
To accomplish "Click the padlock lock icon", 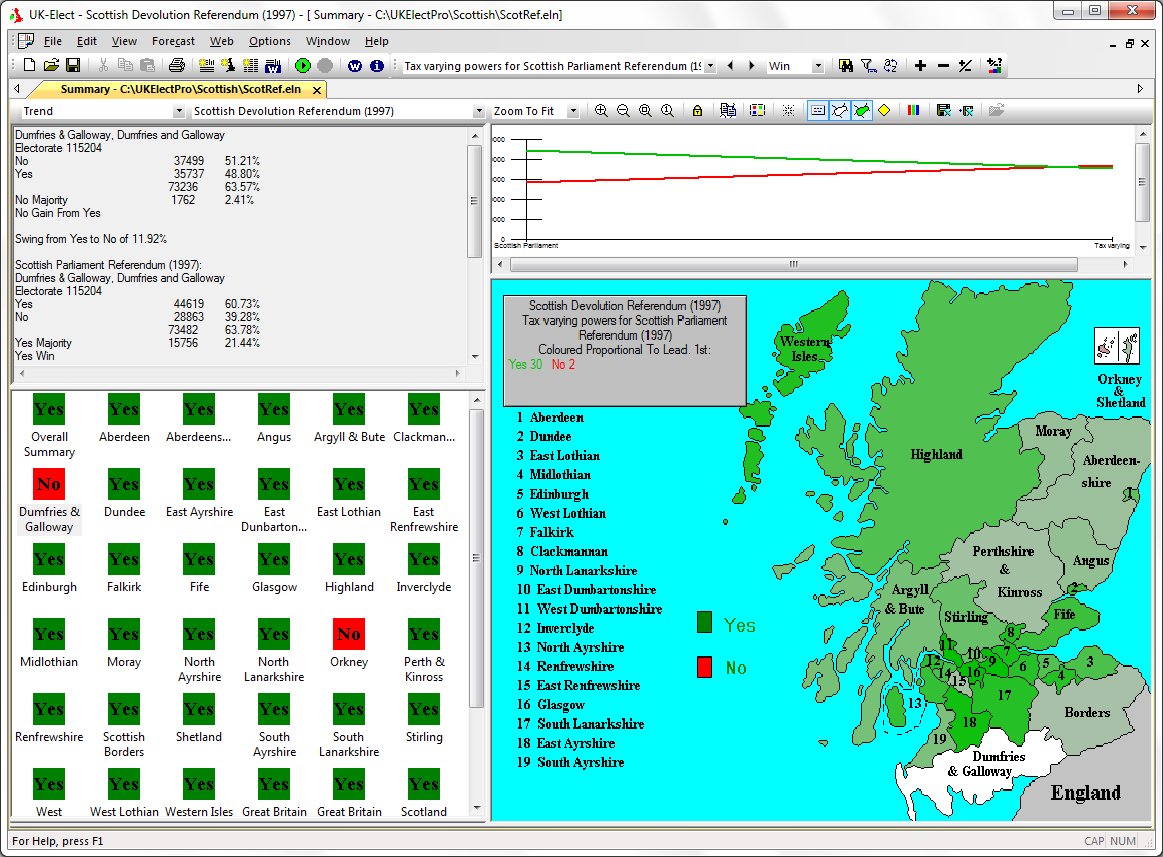I will coord(697,111).
